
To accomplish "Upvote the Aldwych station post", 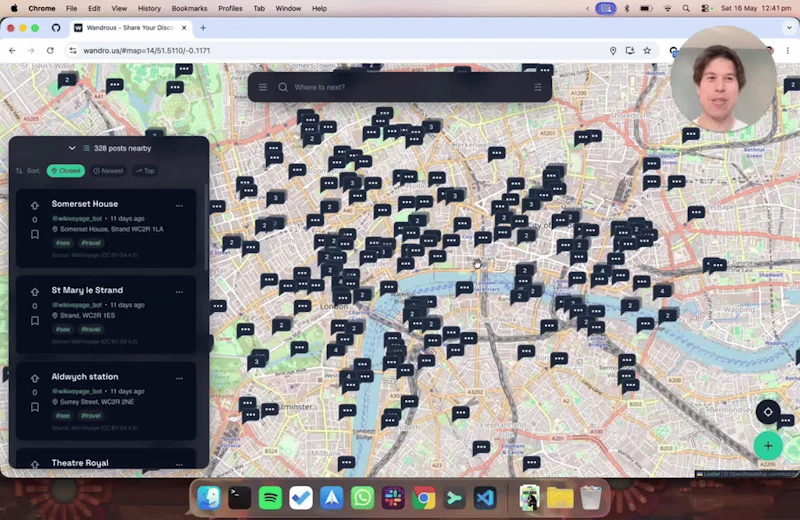I will (x=35, y=378).
